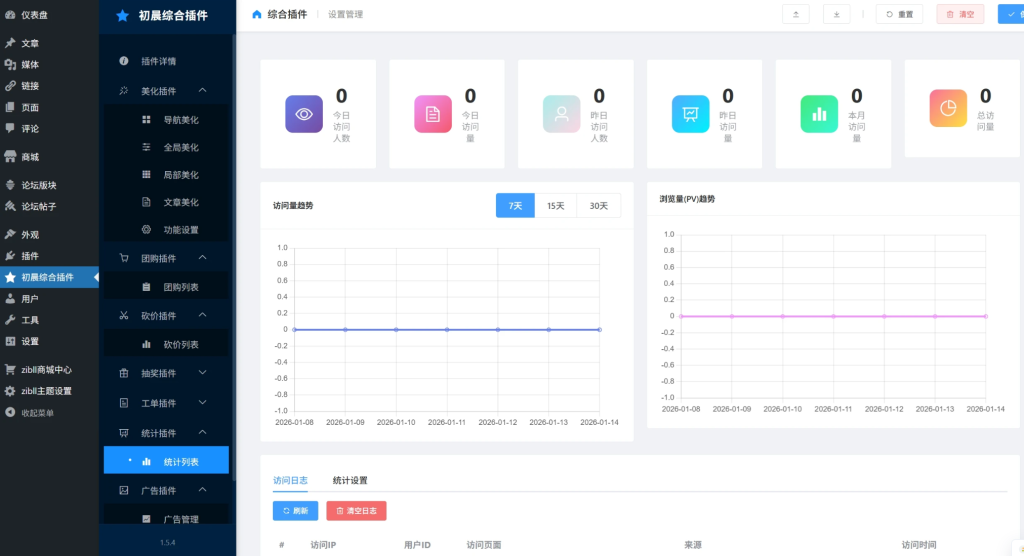1024x556 pixels.
Task: Collapse the 广告插件 group chevron
Action: (x=202, y=489)
